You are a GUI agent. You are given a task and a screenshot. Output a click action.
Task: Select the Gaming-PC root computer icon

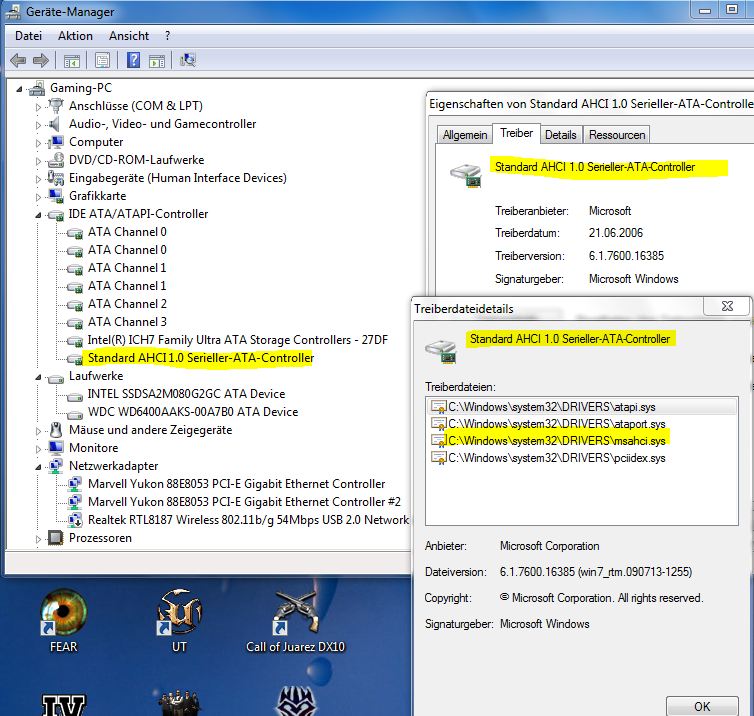(37, 88)
